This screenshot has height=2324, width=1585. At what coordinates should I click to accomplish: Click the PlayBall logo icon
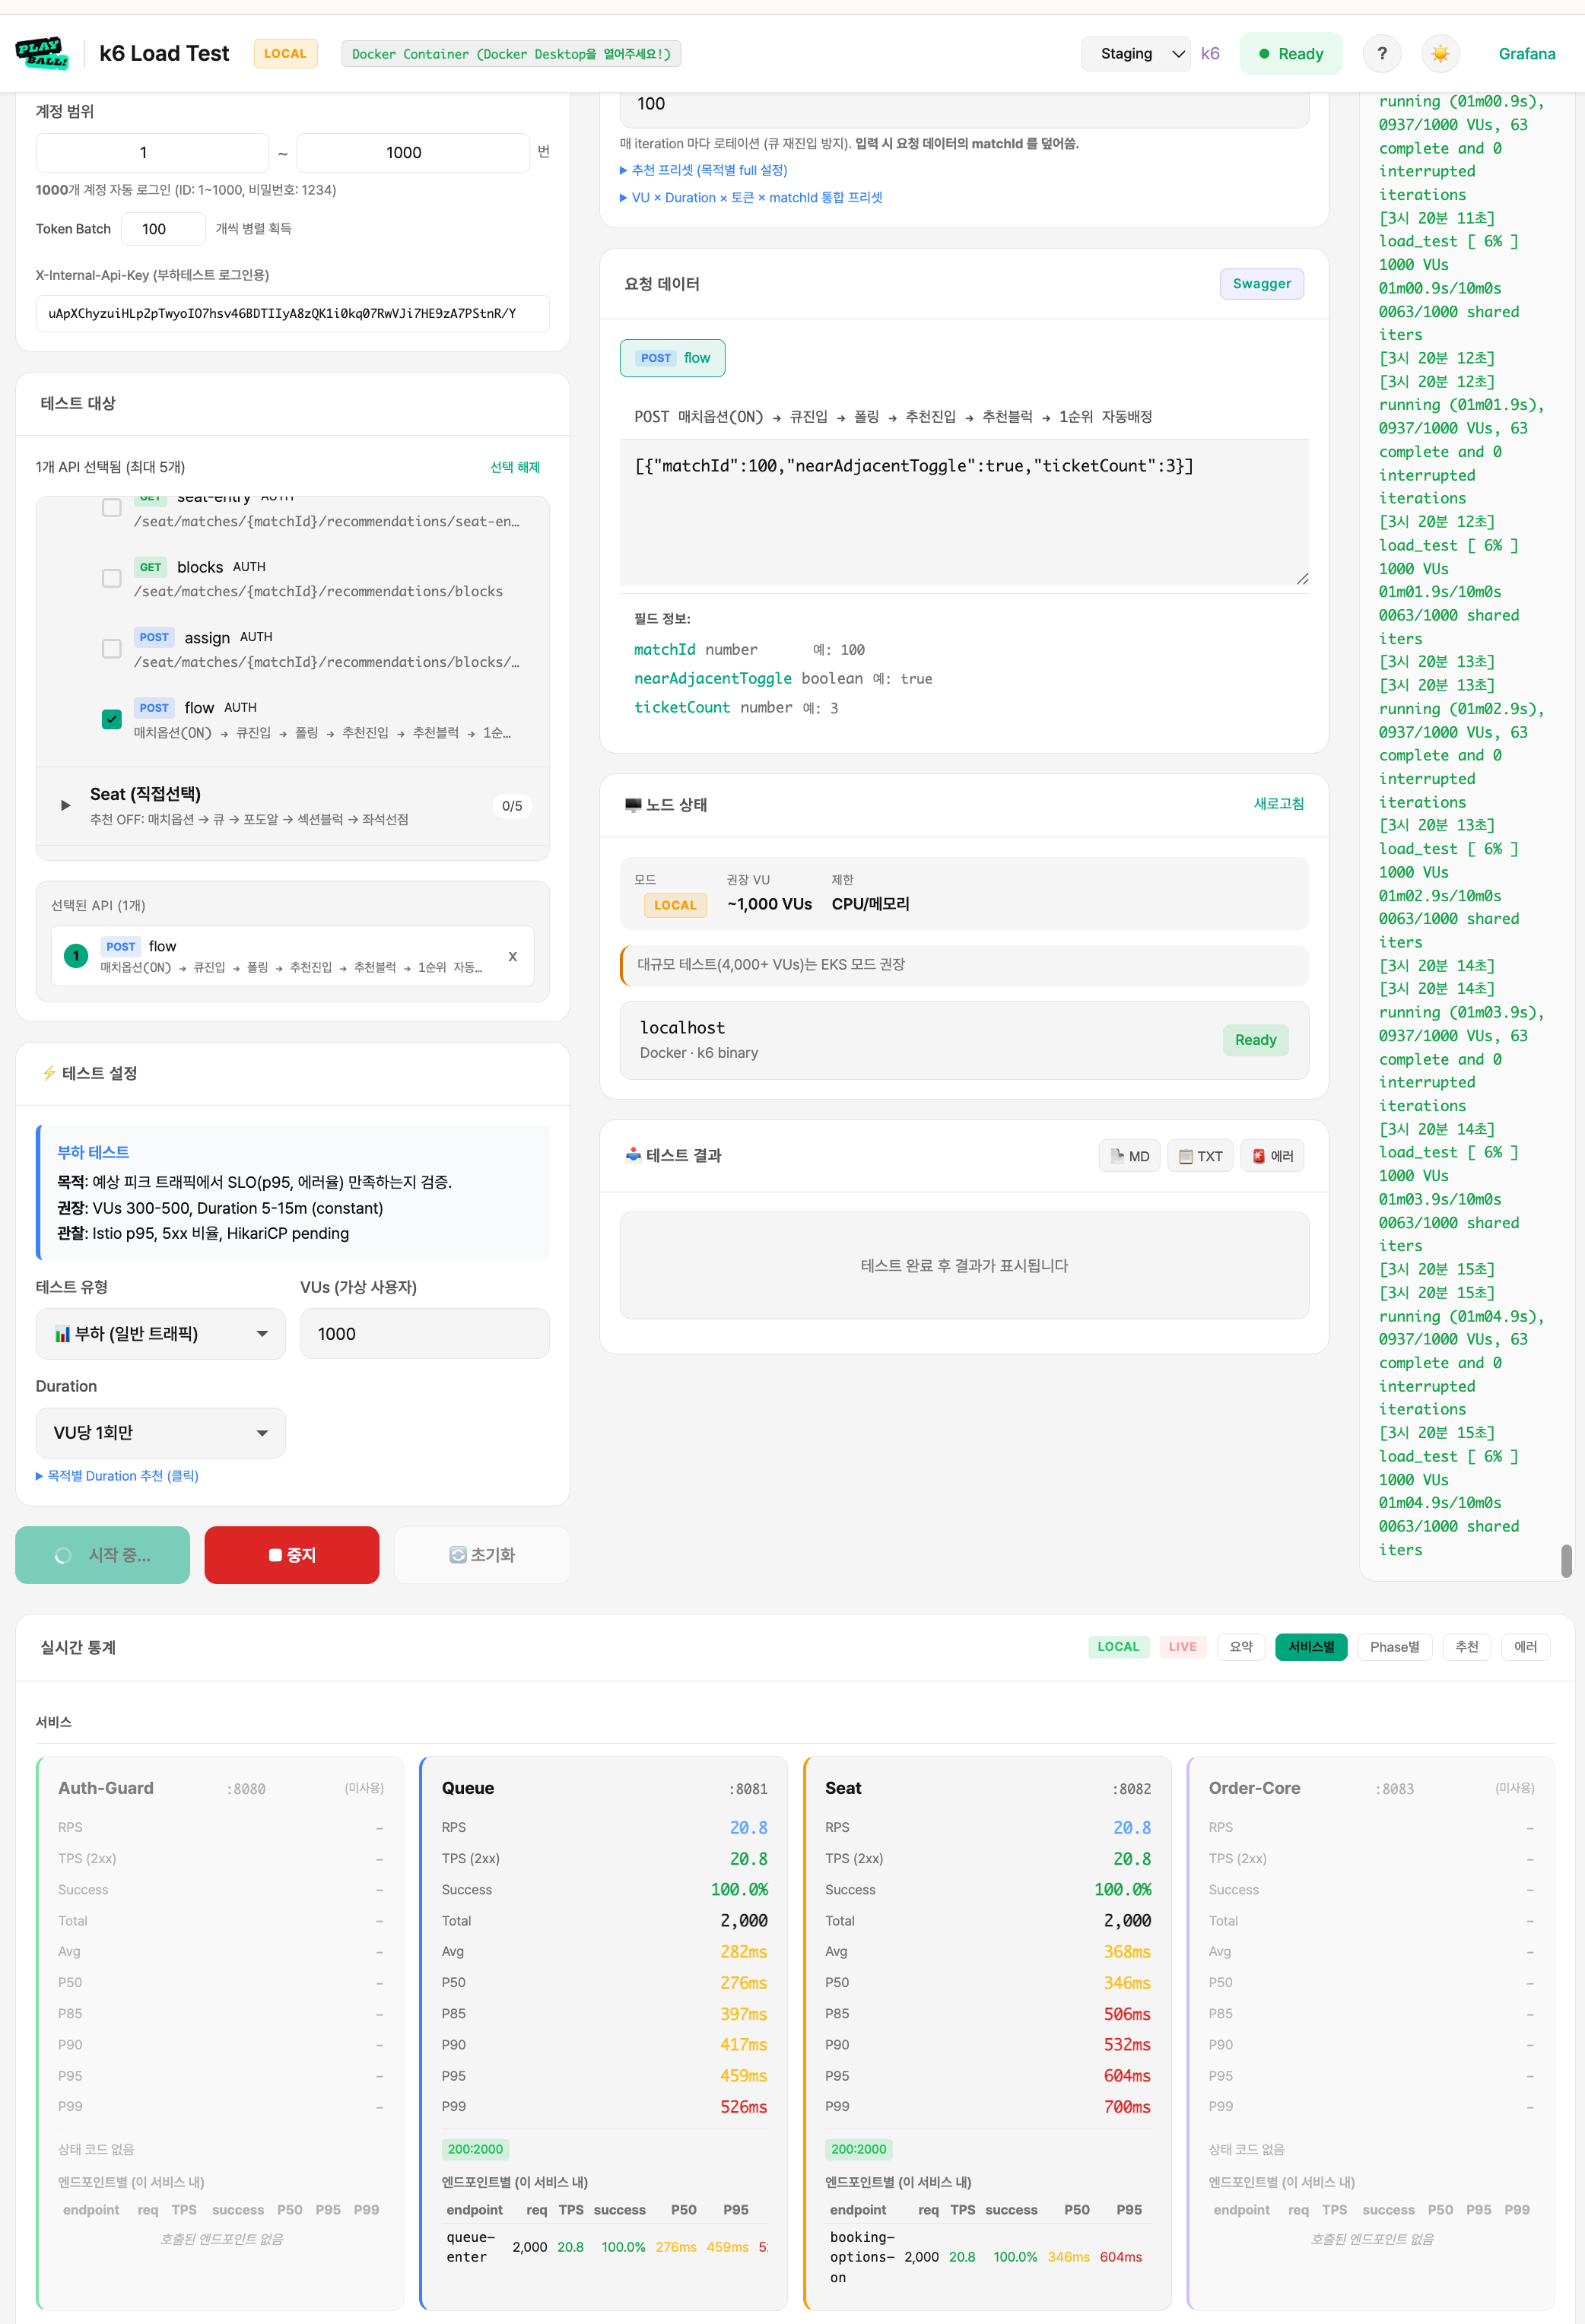pyautogui.click(x=42, y=53)
